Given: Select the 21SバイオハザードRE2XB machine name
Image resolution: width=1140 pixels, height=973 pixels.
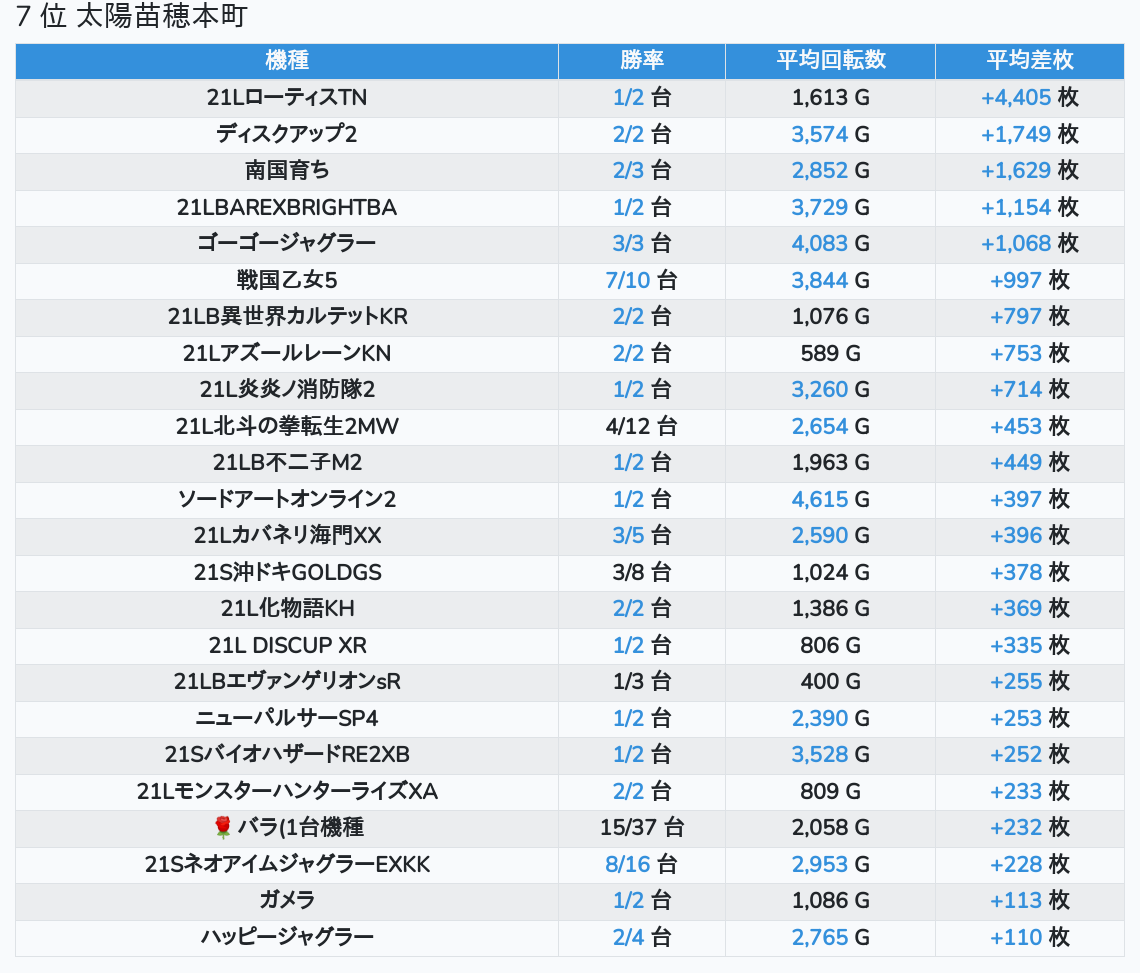Looking at the screenshot, I should pyautogui.click(x=286, y=755).
